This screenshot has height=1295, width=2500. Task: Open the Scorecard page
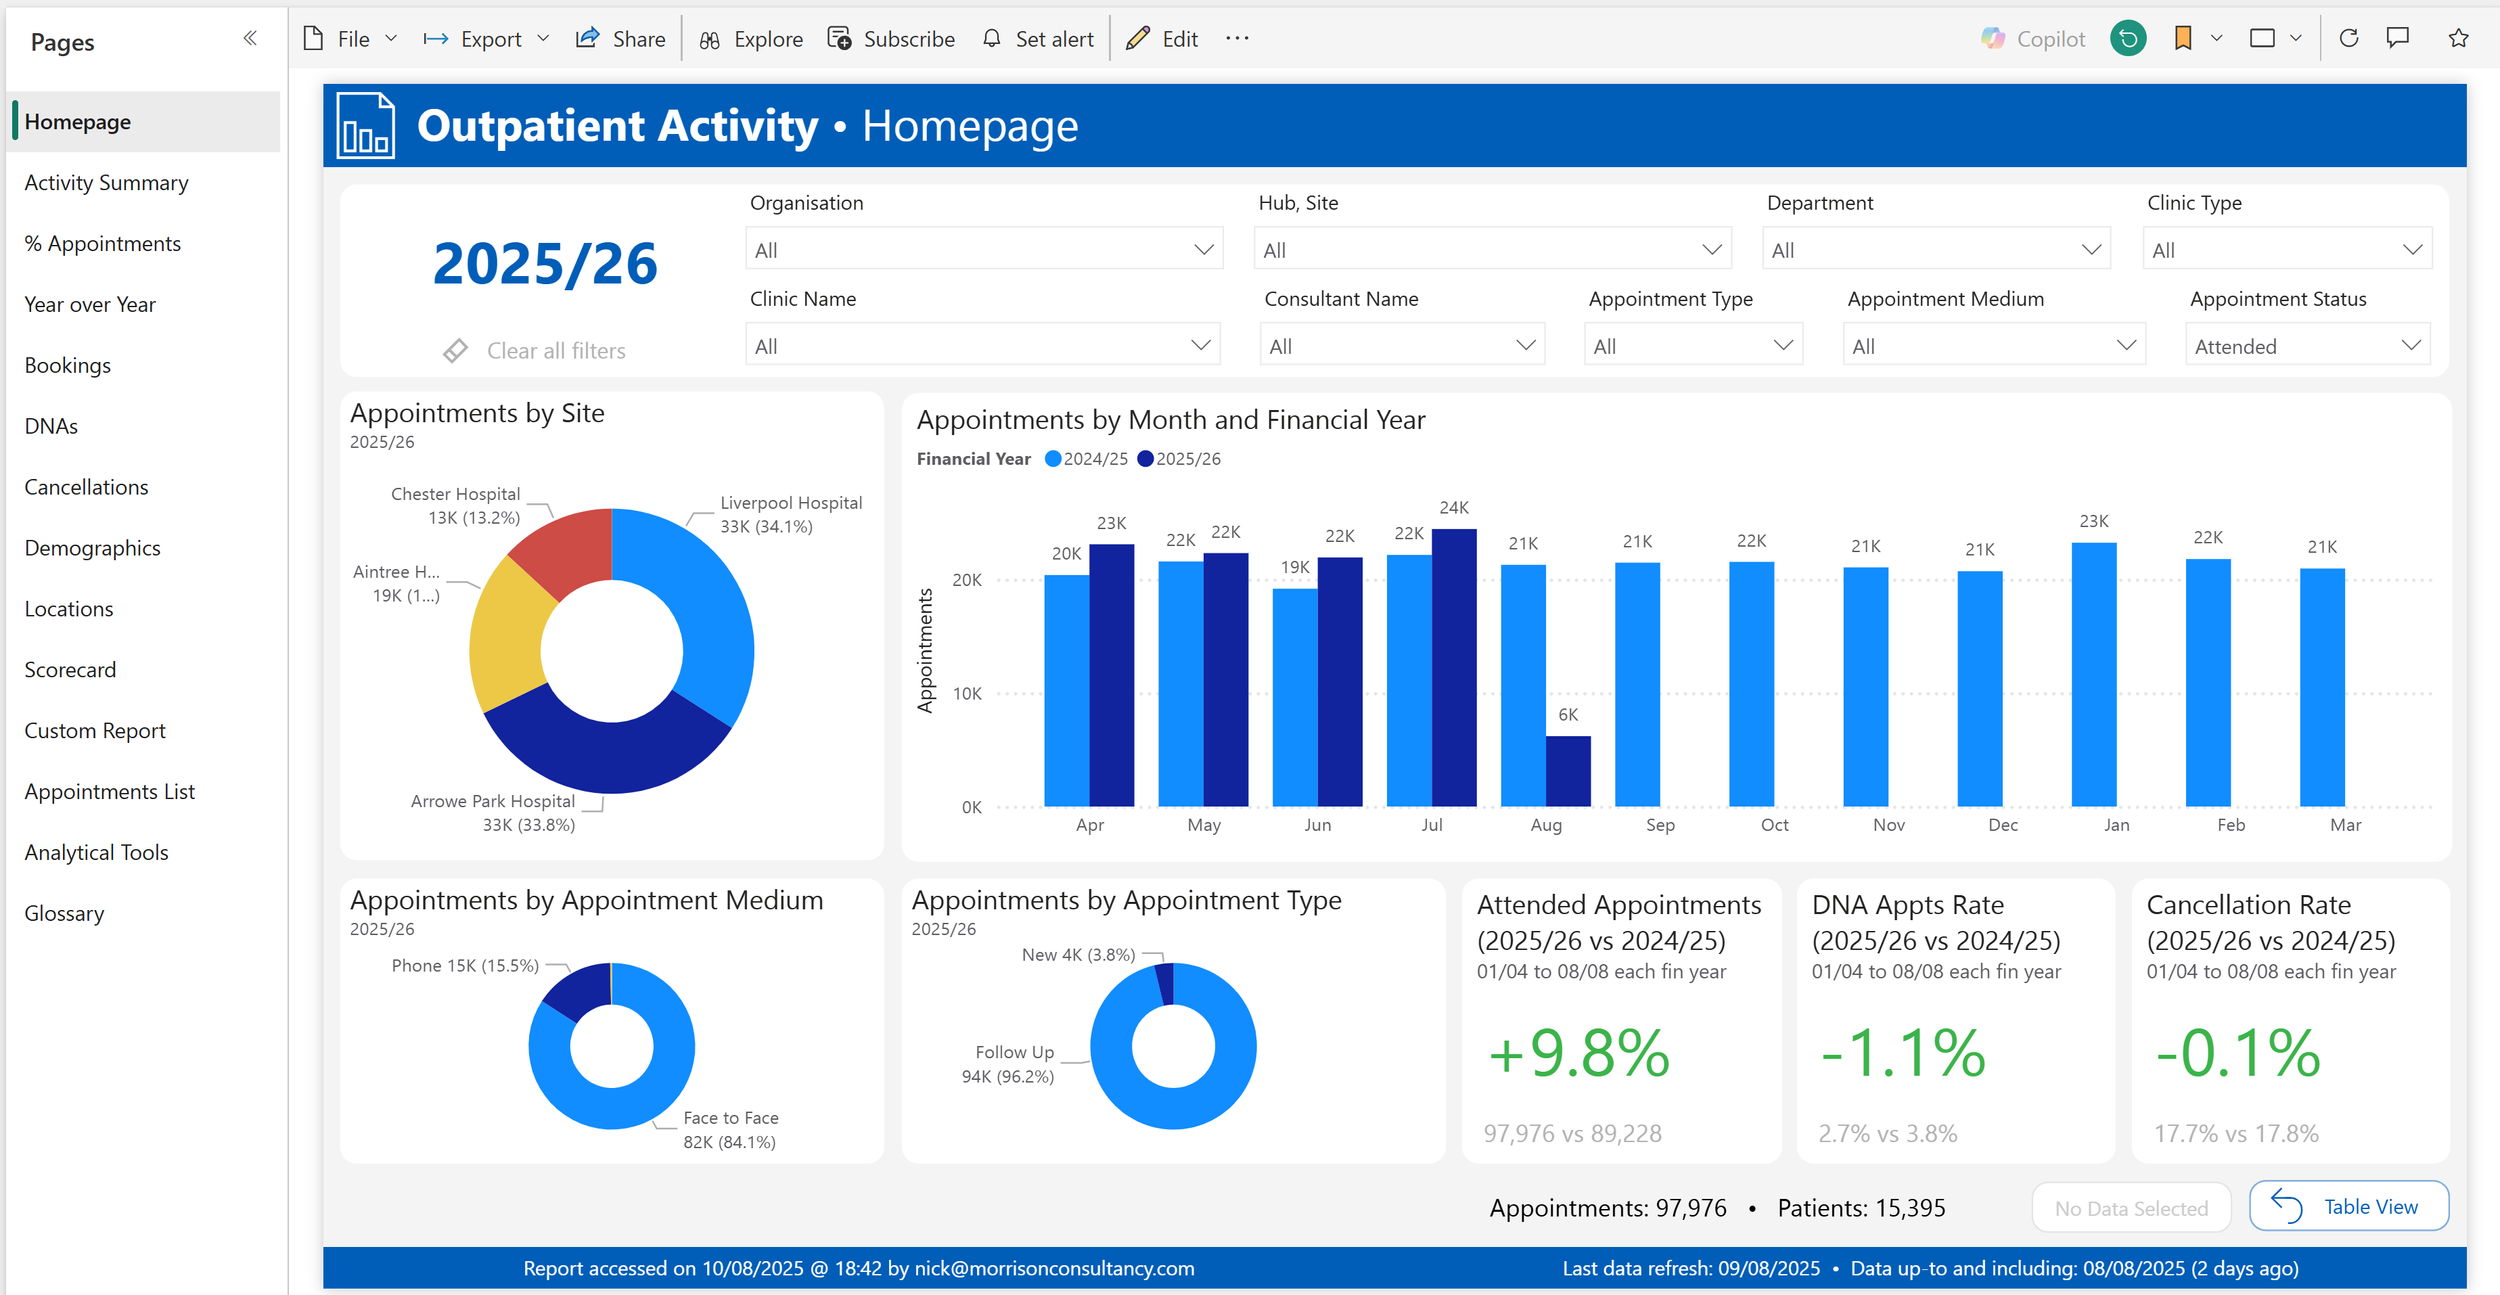click(x=70, y=670)
